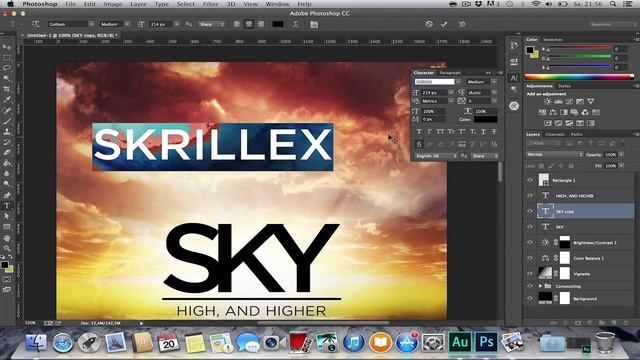Image resolution: width=640 pixels, height=360 pixels.
Task: Open the Filter menu
Action: click(x=210, y=4)
